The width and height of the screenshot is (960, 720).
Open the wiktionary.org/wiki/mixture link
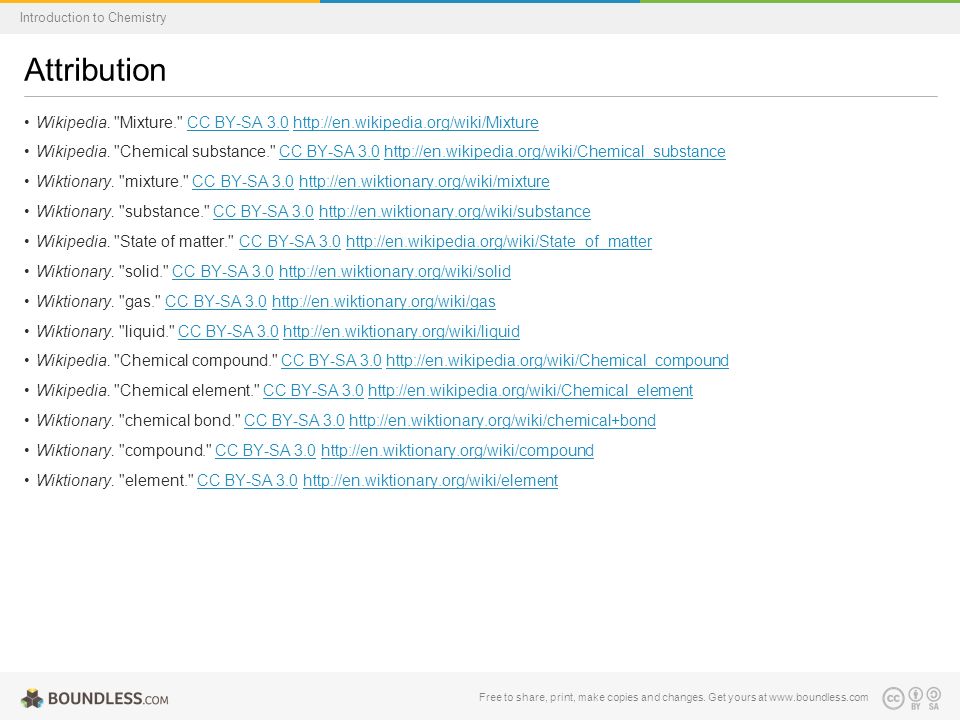coord(424,181)
